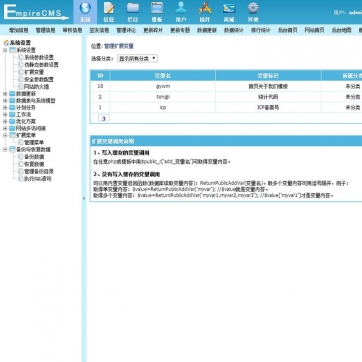The width and height of the screenshot is (362, 362).
Task: Click the ICP备案号 cell
Action: [x=268, y=108]
